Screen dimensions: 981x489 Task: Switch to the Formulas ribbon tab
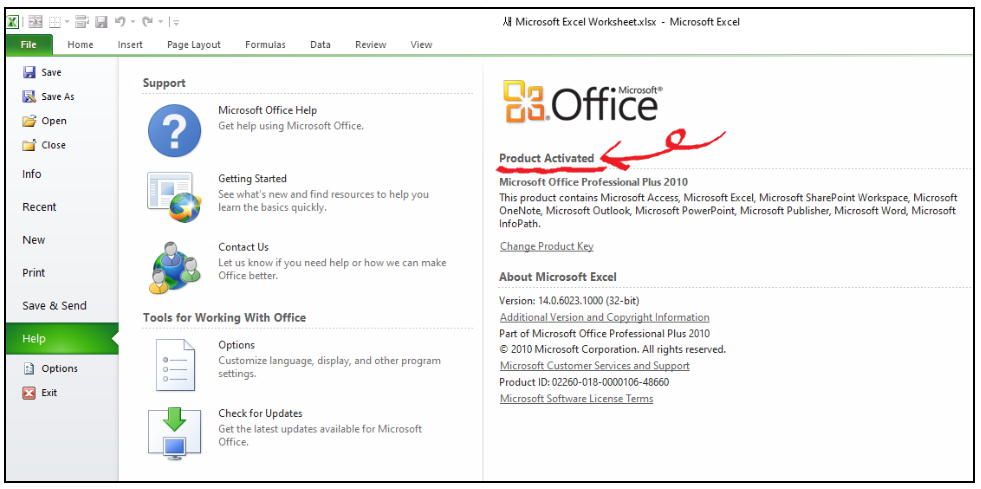coord(265,44)
